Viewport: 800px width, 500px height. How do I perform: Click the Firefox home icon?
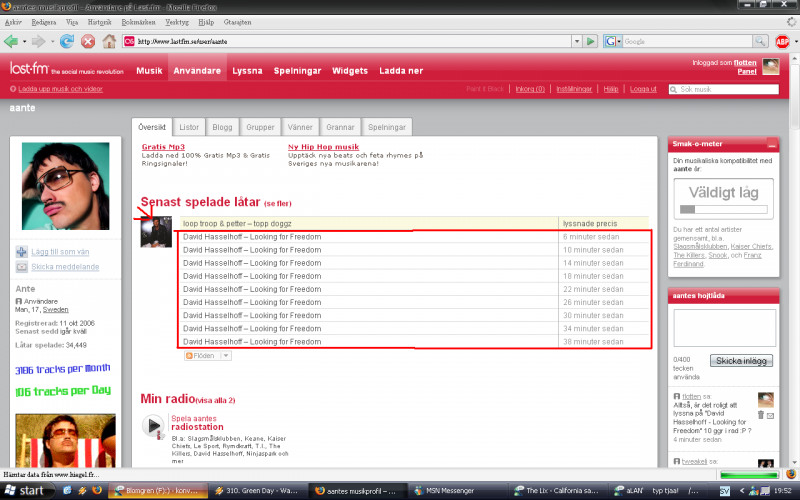coord(109,41)
